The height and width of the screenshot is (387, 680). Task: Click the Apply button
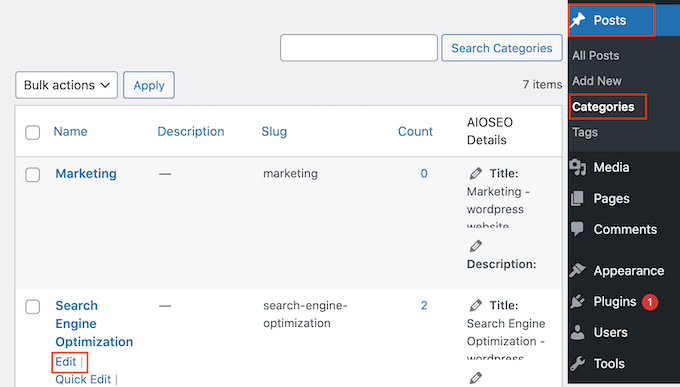pyautogui.click(x=149, y=85)
